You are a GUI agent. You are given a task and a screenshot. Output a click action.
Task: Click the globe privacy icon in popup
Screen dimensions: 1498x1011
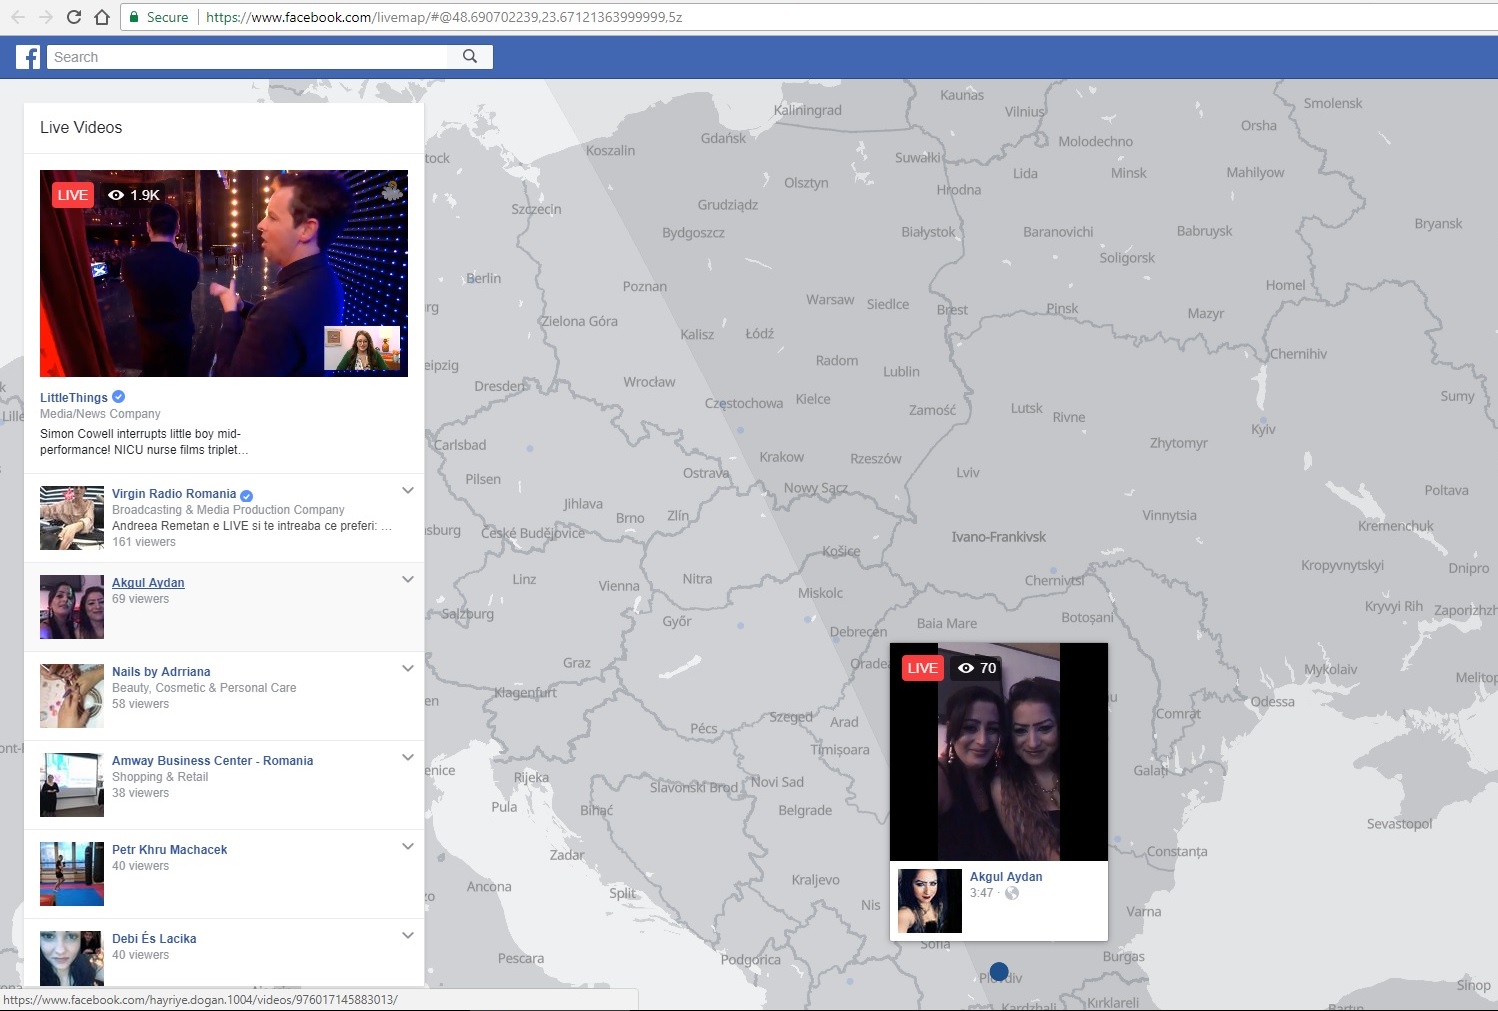pos(1012,893)
